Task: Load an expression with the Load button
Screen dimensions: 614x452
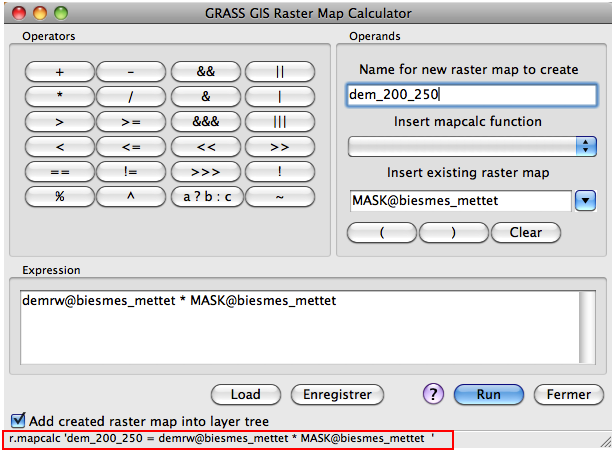Action: pyautogui.click(x=245, y=394)
